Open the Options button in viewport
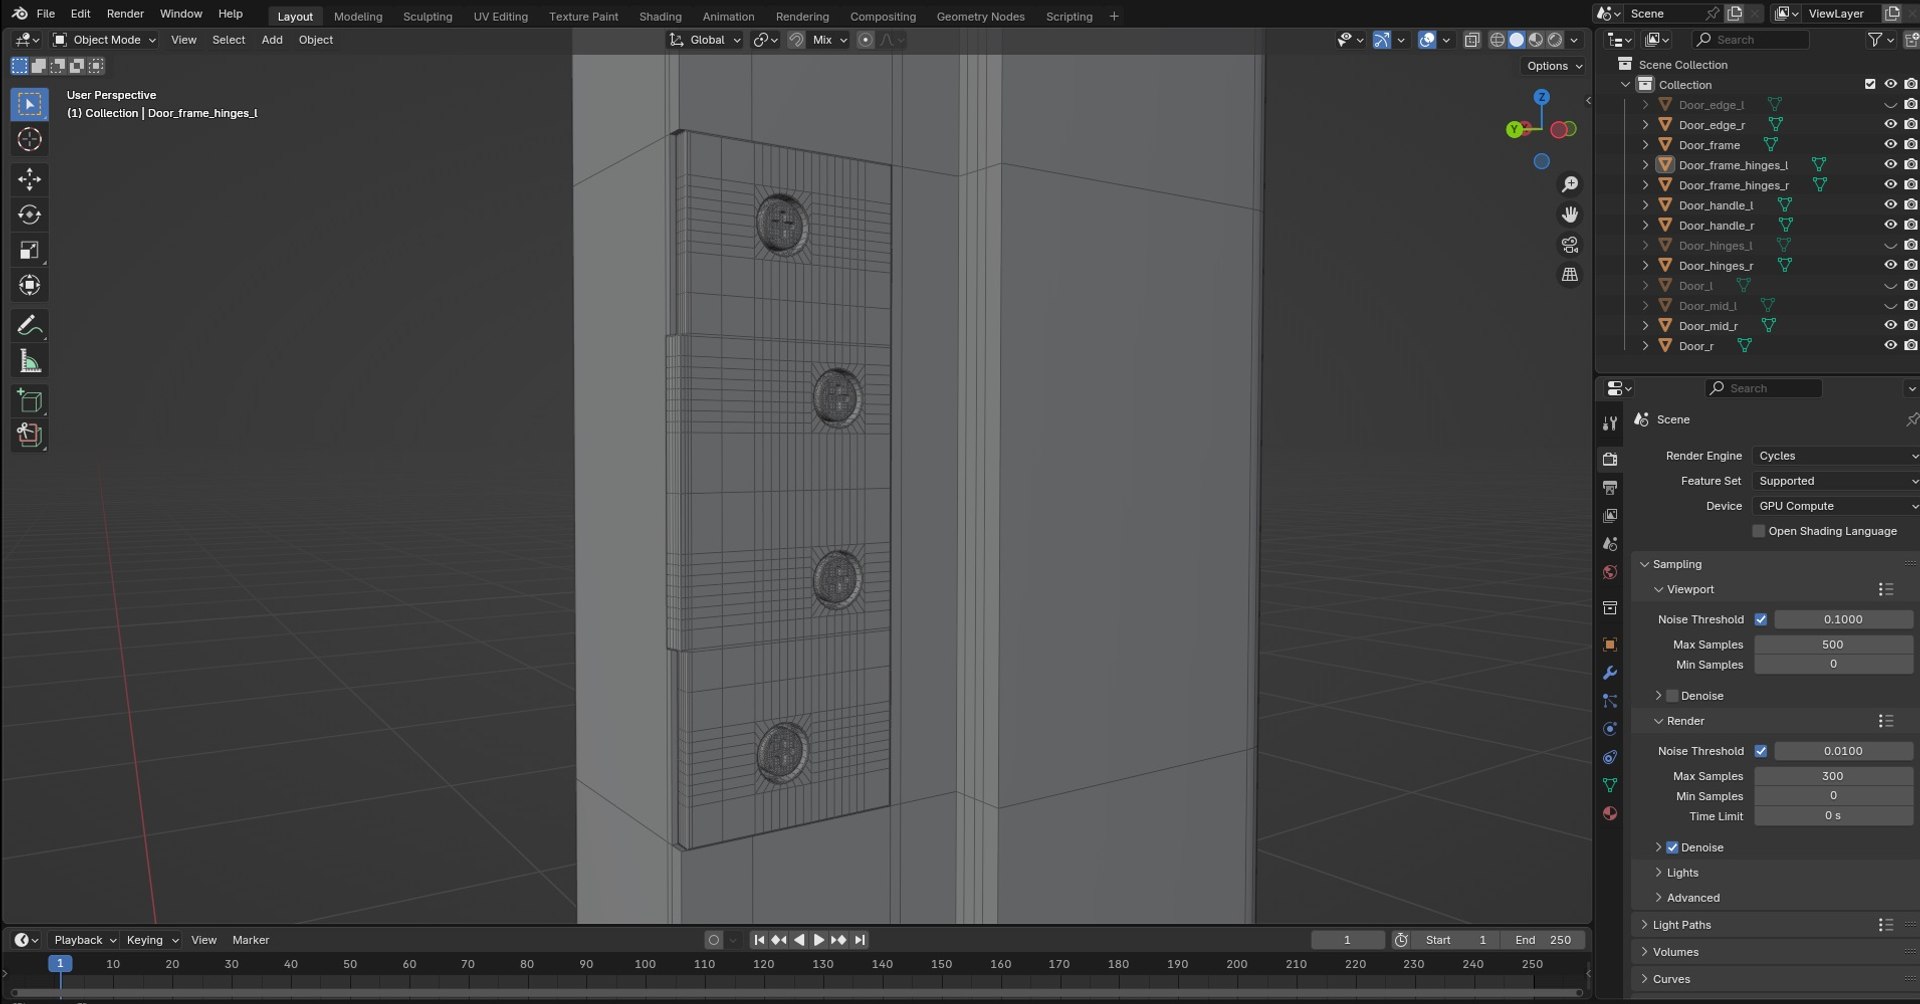 coord(1553,66)
